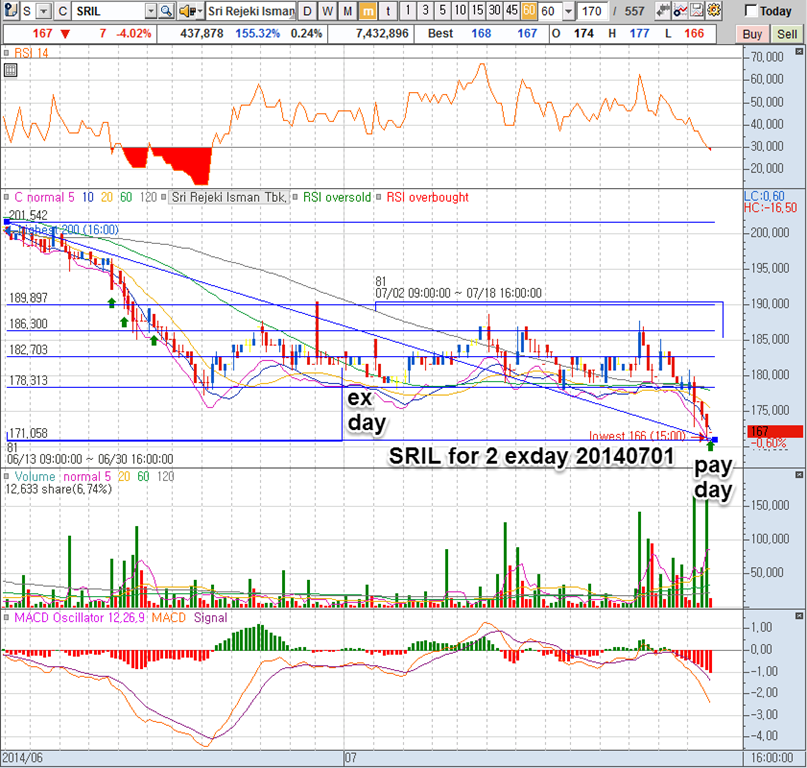This screenshot has height=768, width=807.
Task: Toggle the C normal price legend marker
Action: click(7, 197)
